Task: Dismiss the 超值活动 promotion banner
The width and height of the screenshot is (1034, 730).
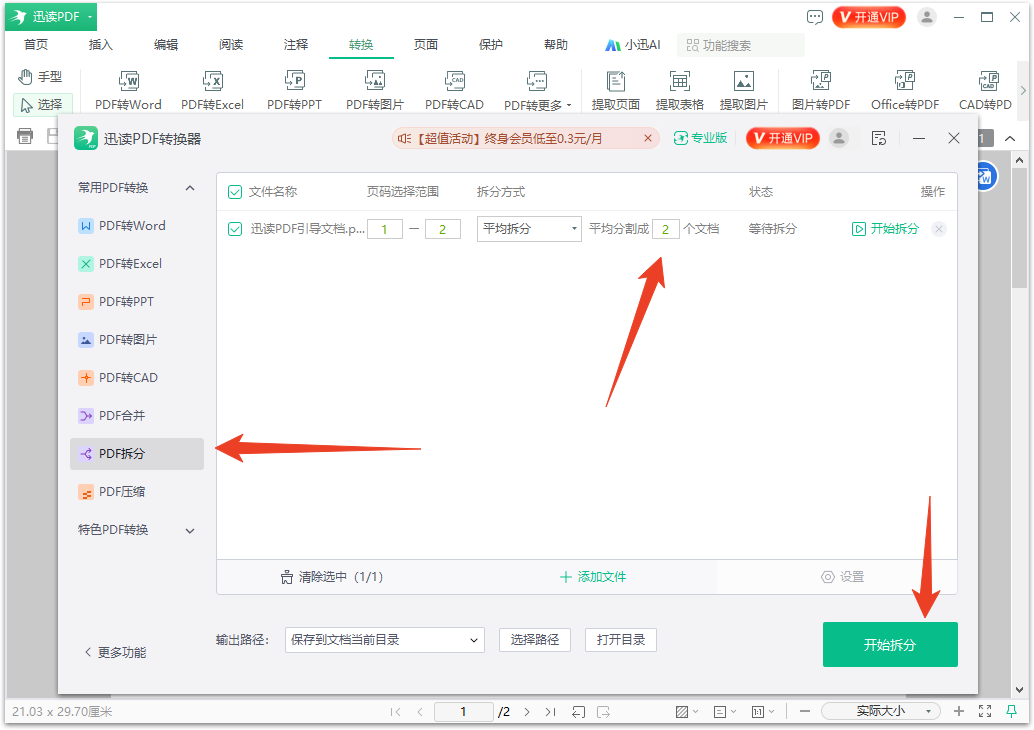Action: click(x=648, y=138)
